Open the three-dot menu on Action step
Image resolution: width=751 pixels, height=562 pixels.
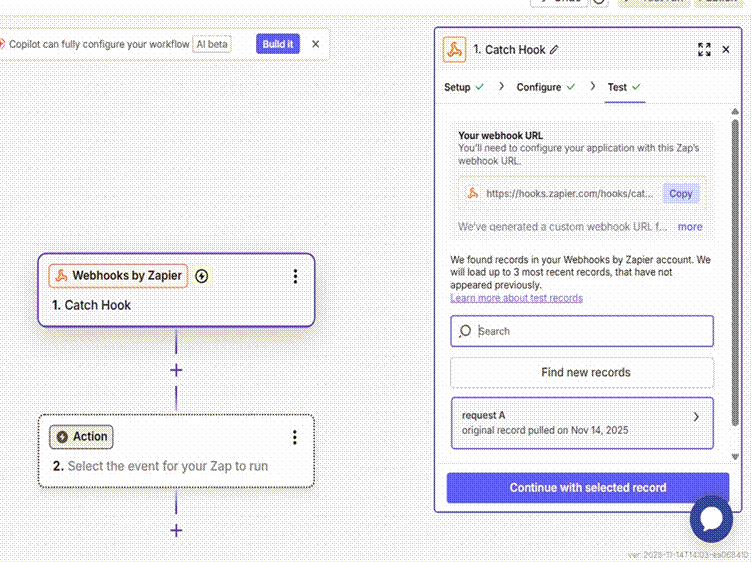pyautogui.click(x=295, y=437)
